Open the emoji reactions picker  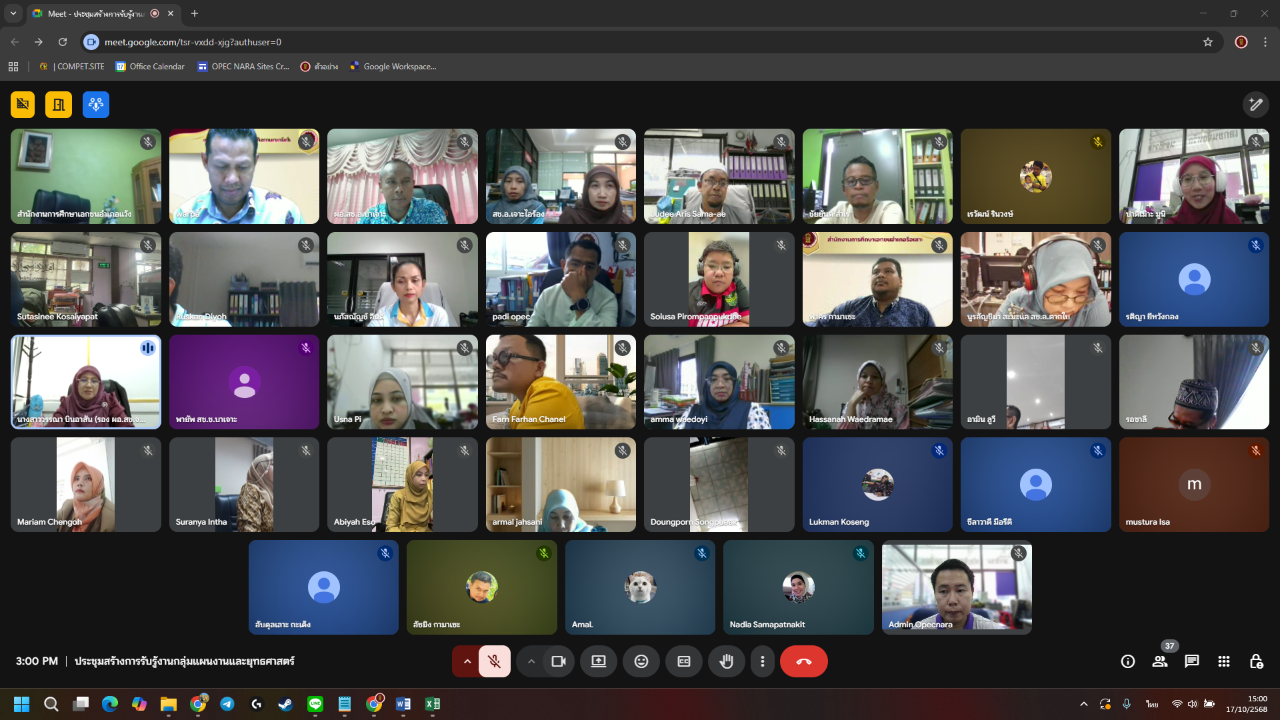pos(641,661)
